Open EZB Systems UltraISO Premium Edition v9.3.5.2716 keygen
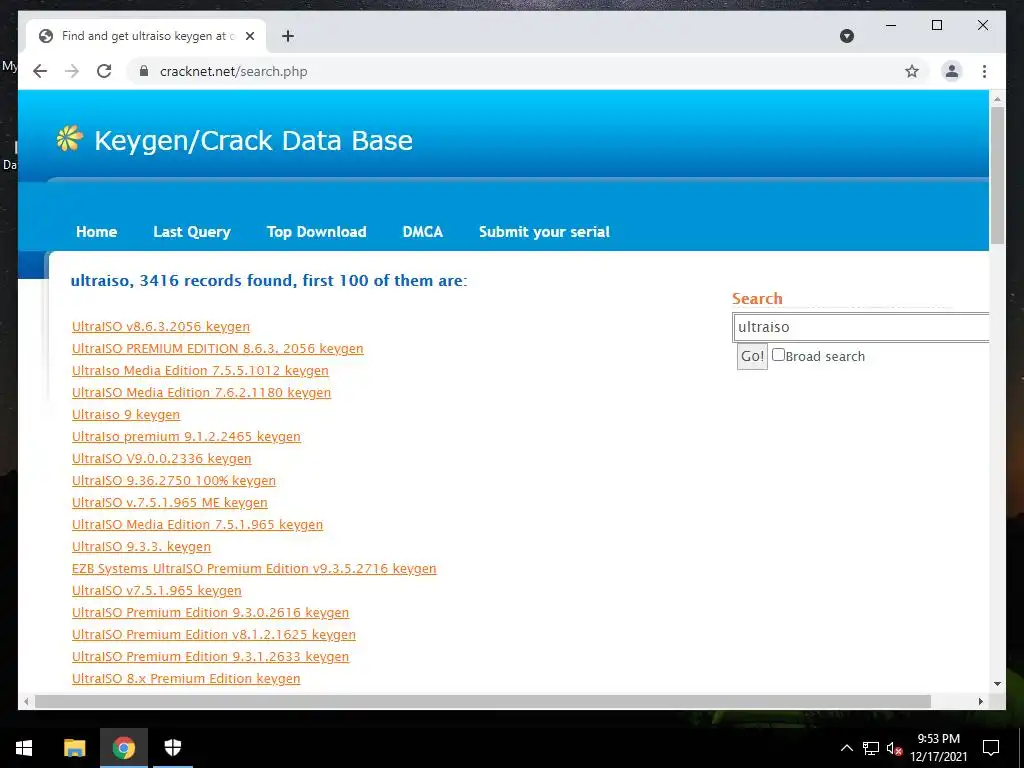The image size is (1024, 768). coord(254,569)
